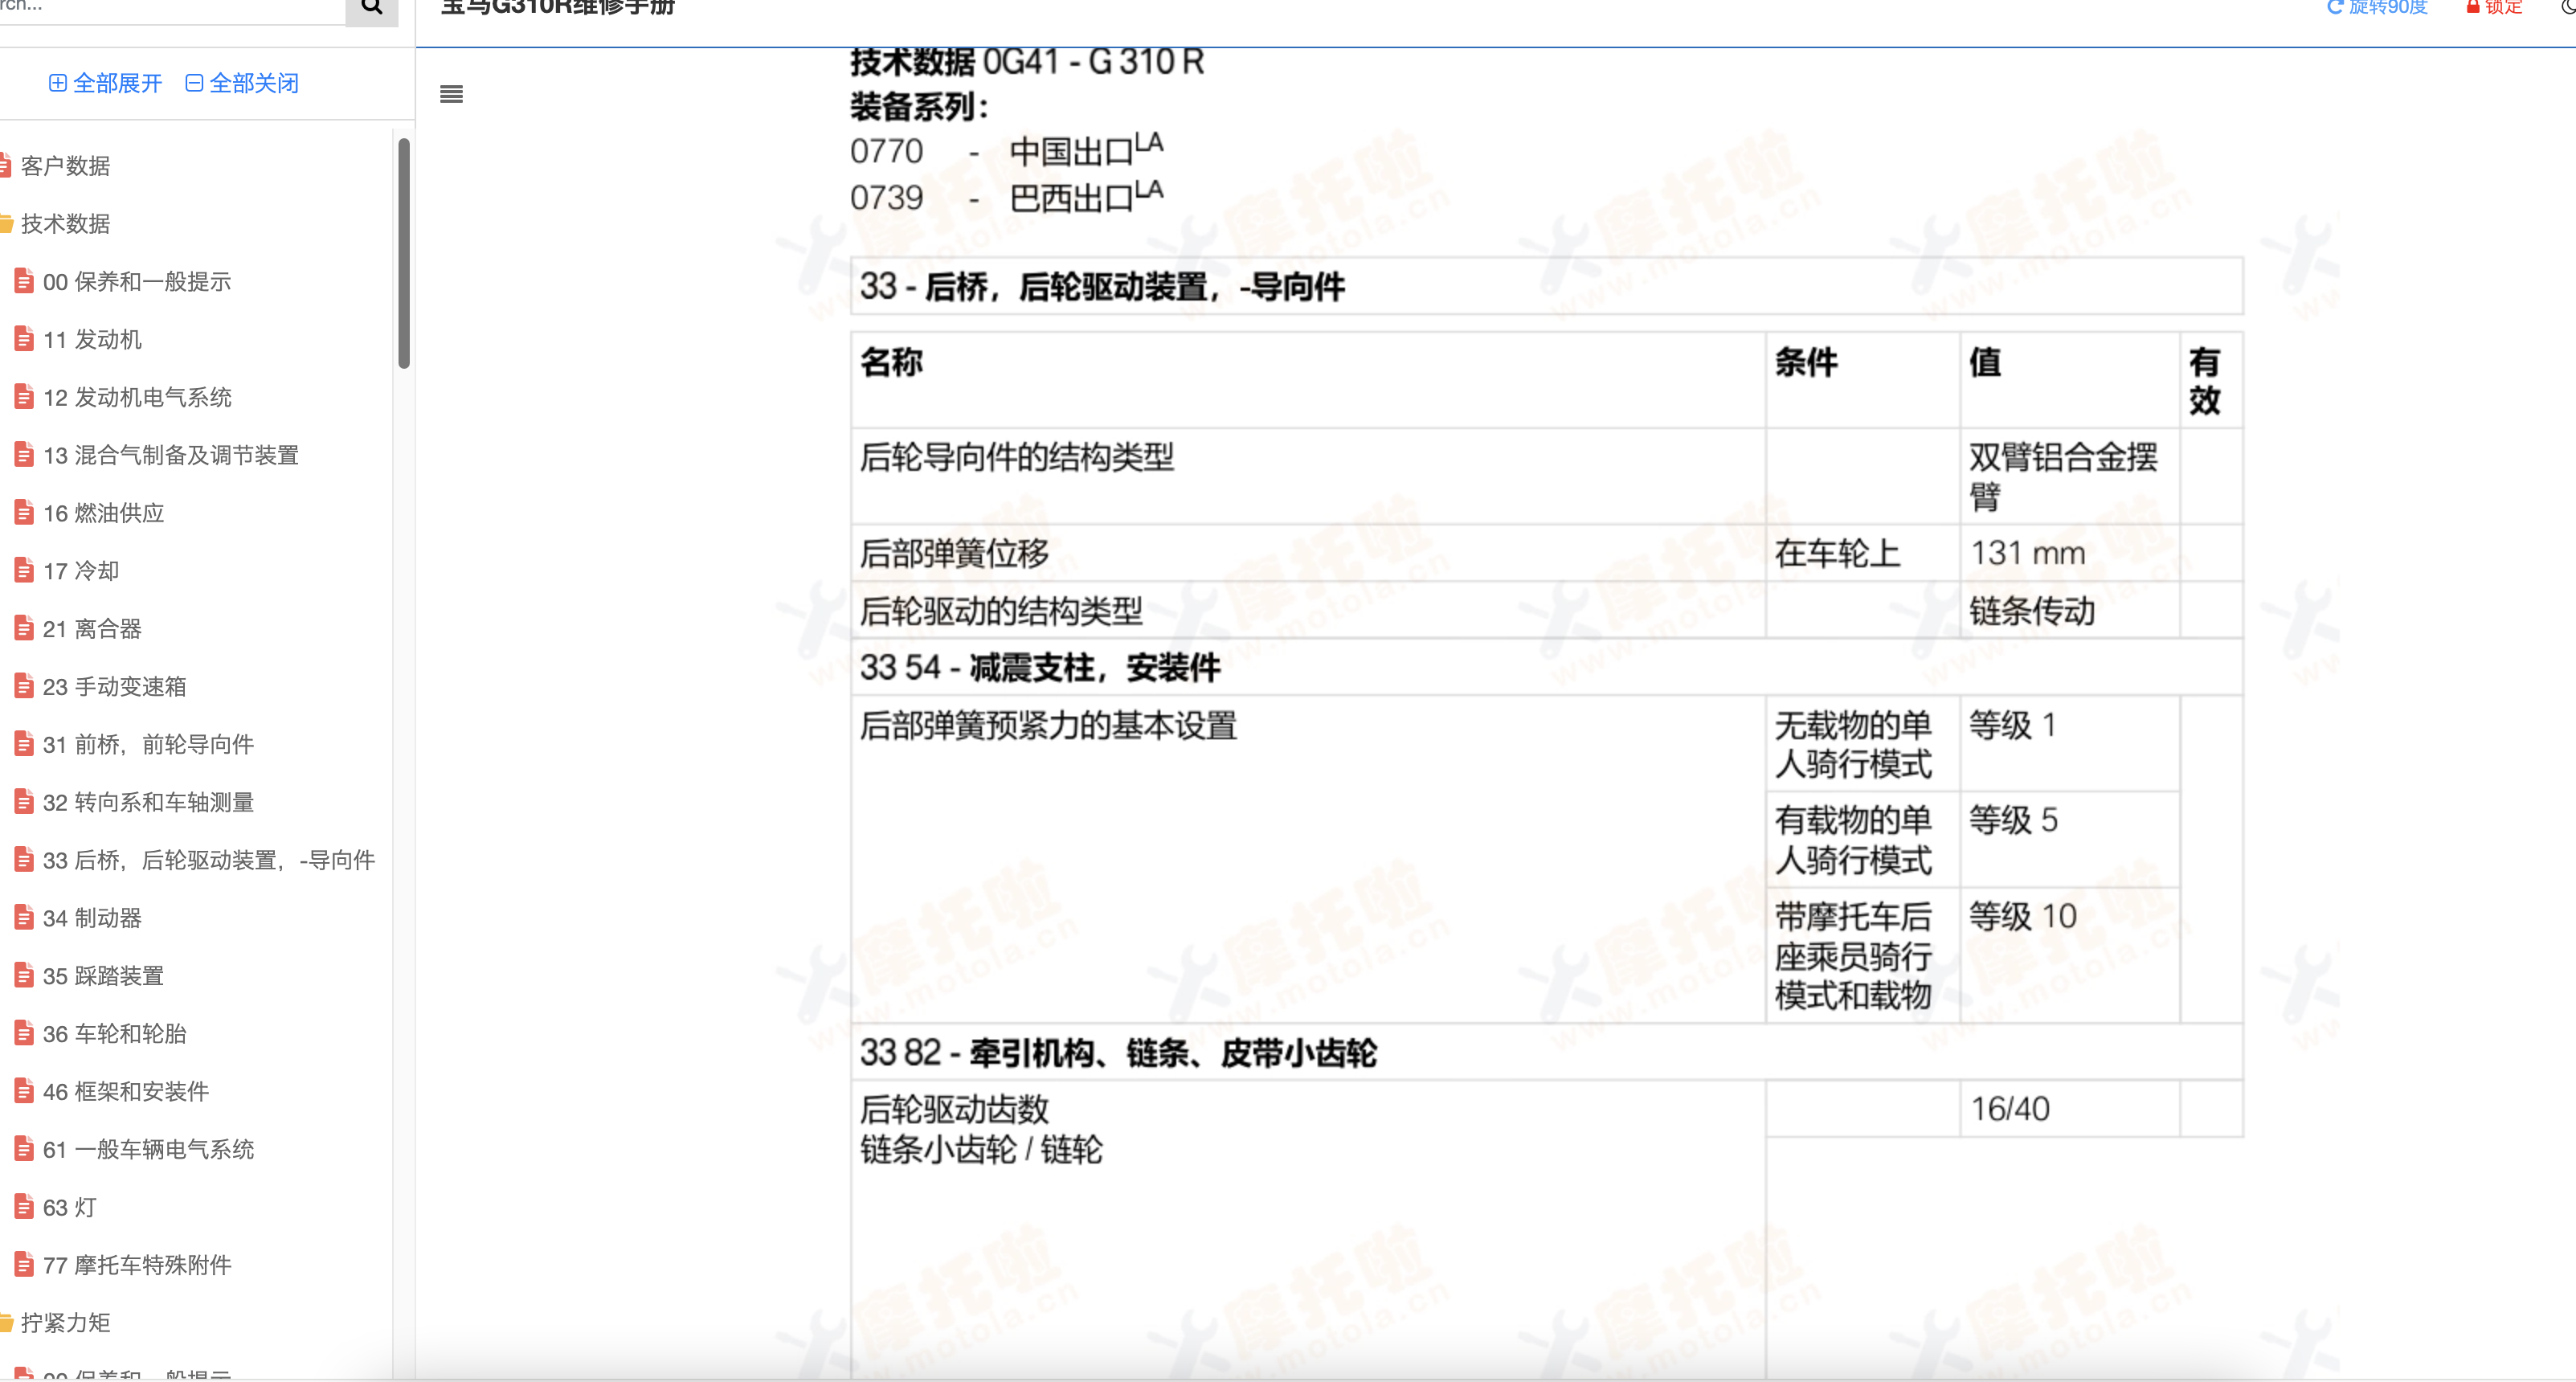Open 61 一般车辆电气系统 entry
This screenshot has width=2576, height=1382.
click(148, 1149)
